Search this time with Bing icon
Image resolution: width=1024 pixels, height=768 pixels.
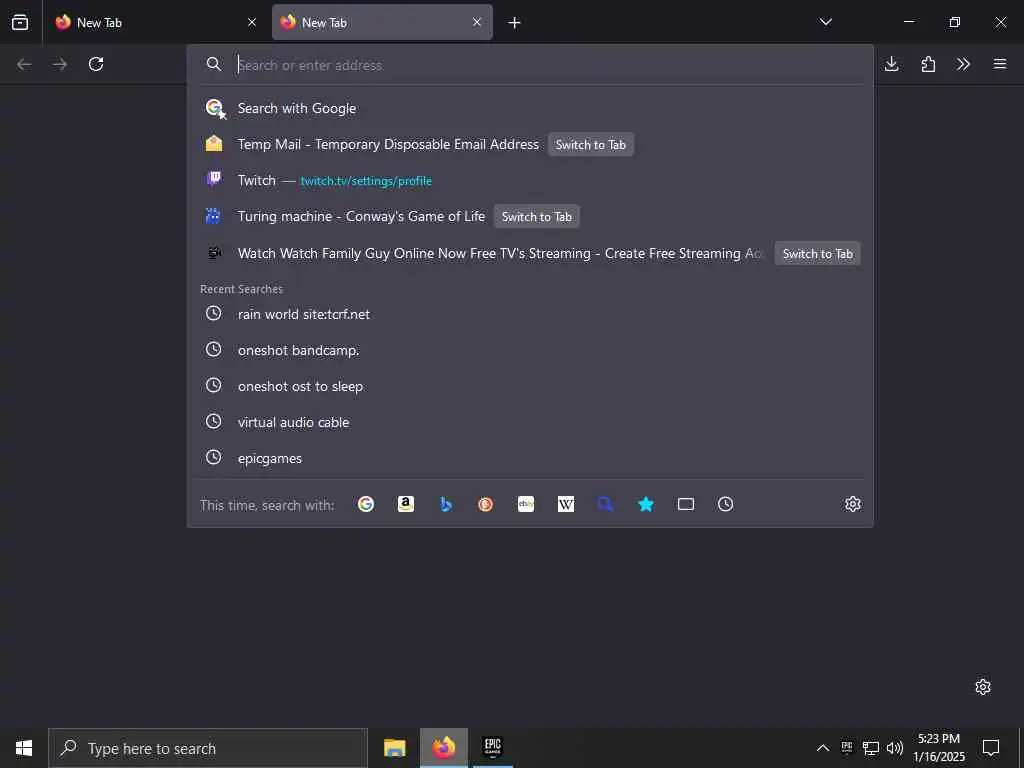point(446,504)
